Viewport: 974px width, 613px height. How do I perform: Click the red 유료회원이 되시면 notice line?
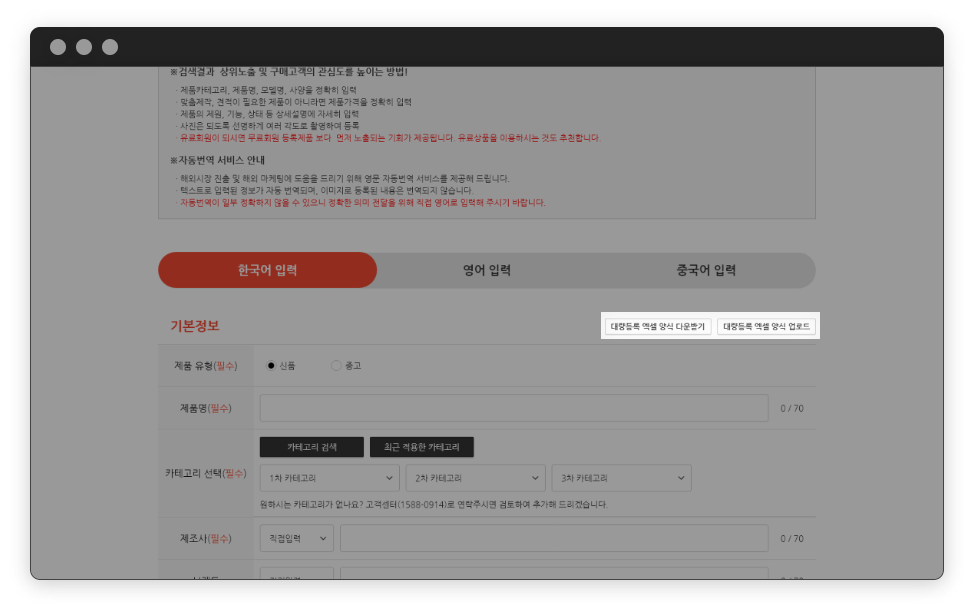point(390,138)
